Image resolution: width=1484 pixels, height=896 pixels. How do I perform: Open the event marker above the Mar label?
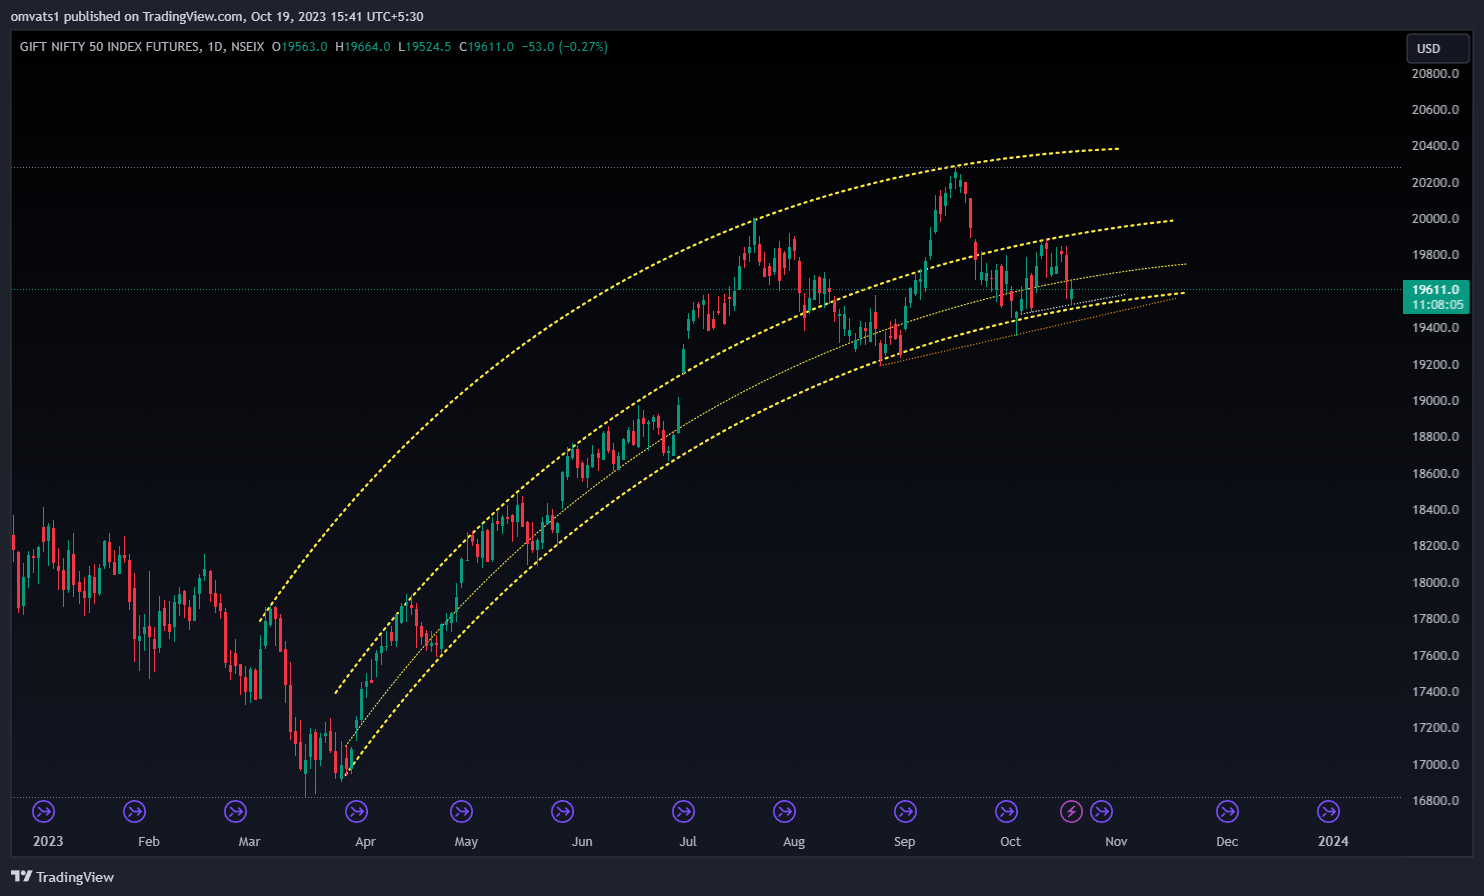point(235,811)
